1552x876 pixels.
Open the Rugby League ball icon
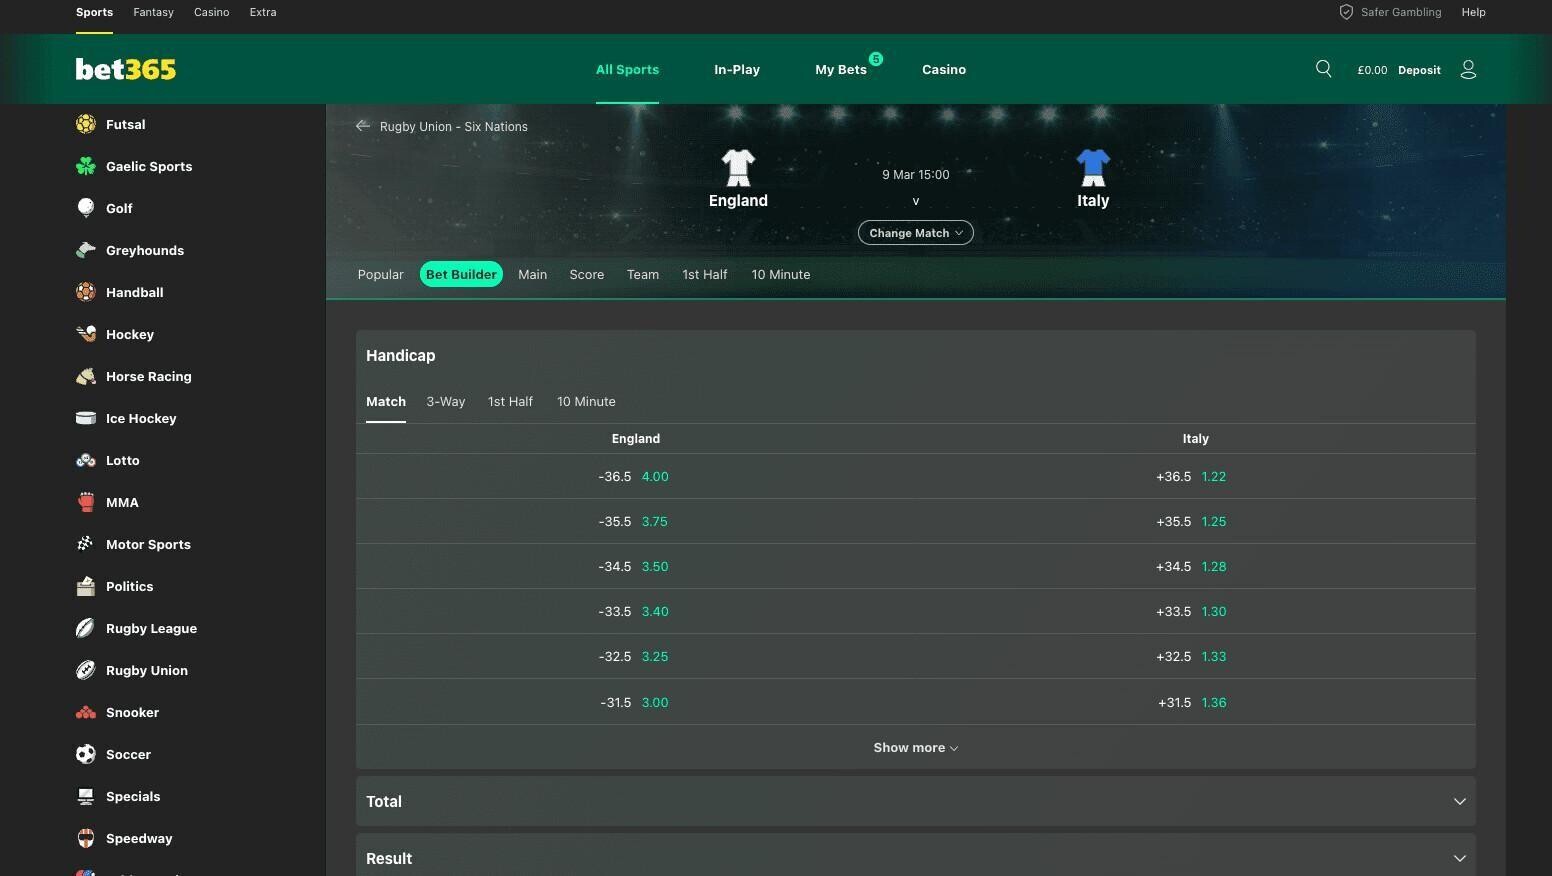point(86,628)
